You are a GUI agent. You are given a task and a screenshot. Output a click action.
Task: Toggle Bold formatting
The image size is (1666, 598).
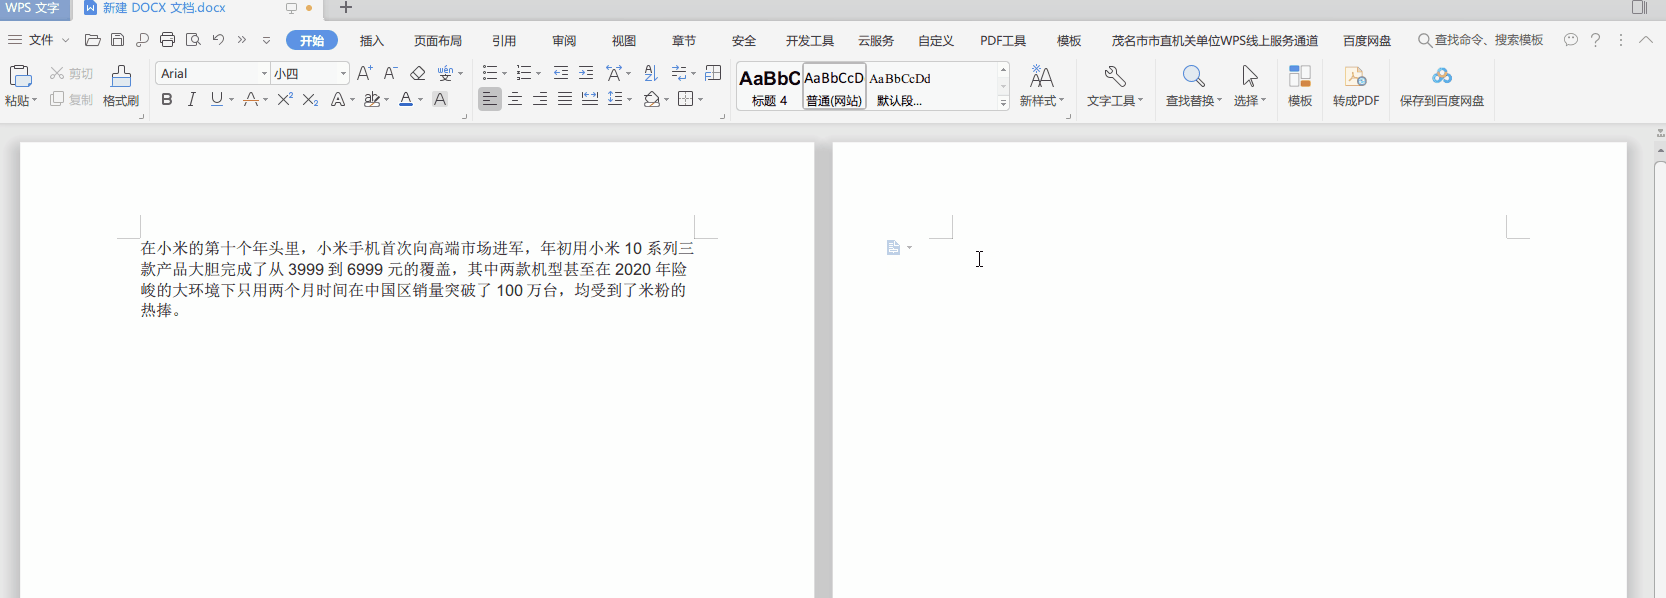167,99
